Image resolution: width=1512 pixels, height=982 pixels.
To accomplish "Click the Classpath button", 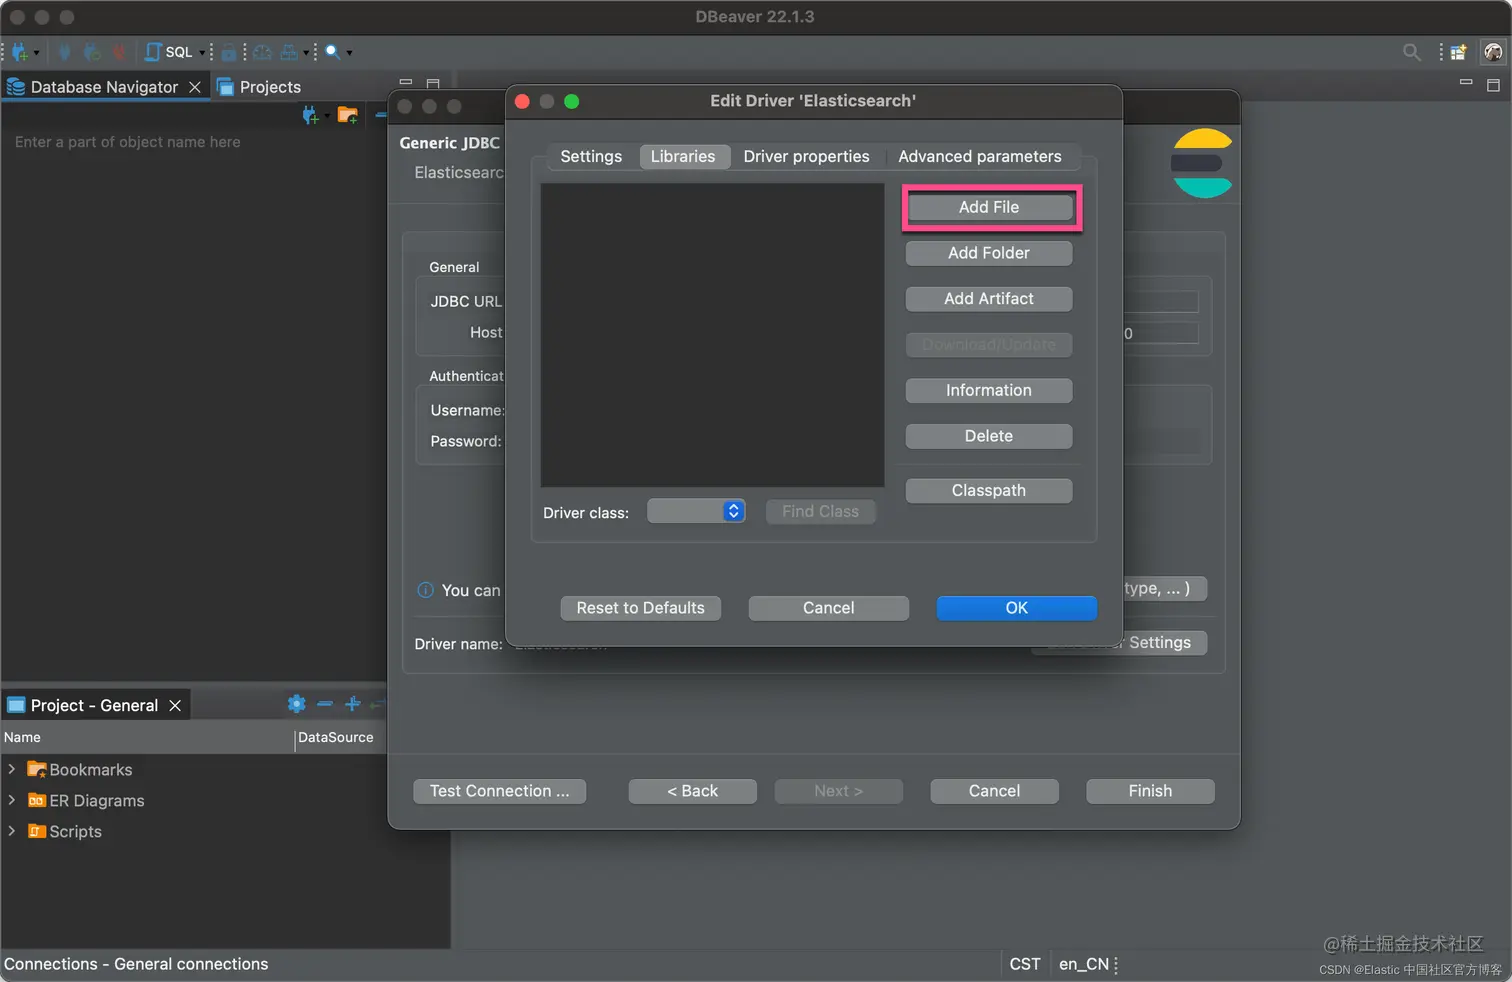I will 989,491.
